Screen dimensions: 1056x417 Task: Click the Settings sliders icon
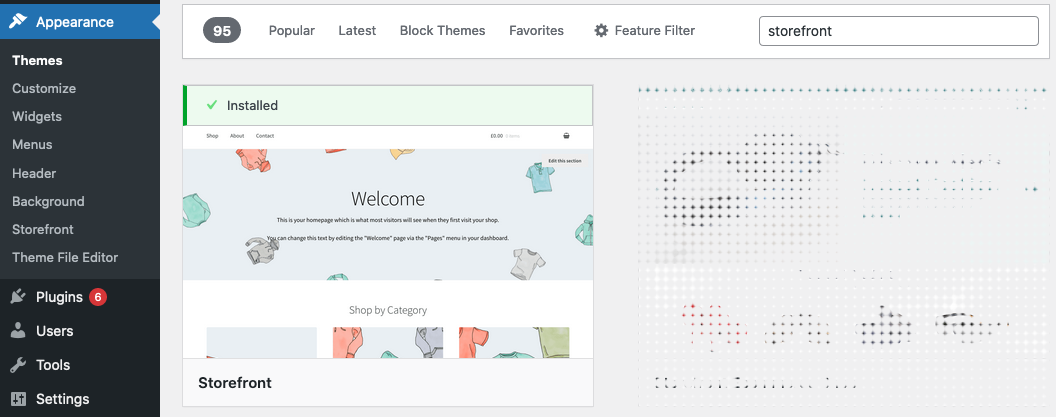(18, 399)
